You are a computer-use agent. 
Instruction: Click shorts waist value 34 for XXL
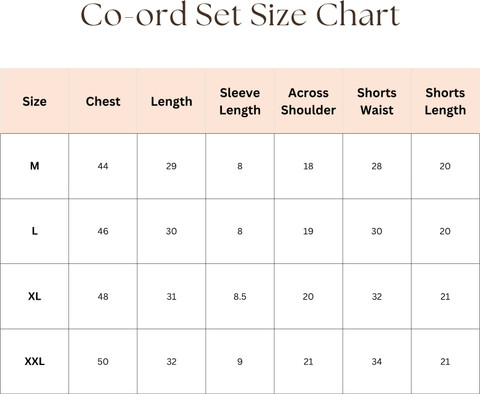(x=377, y=362)
